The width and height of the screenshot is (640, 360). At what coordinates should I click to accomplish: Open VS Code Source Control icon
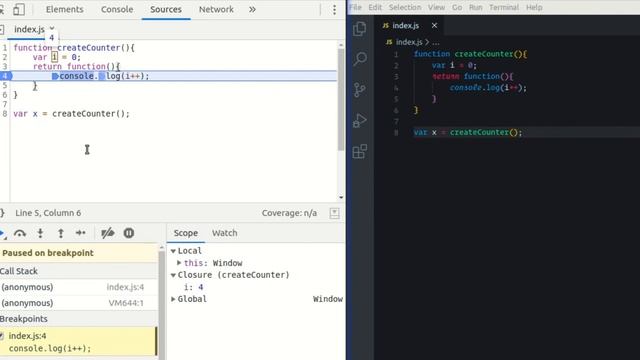pyautogui.click(x=360, y=90)
